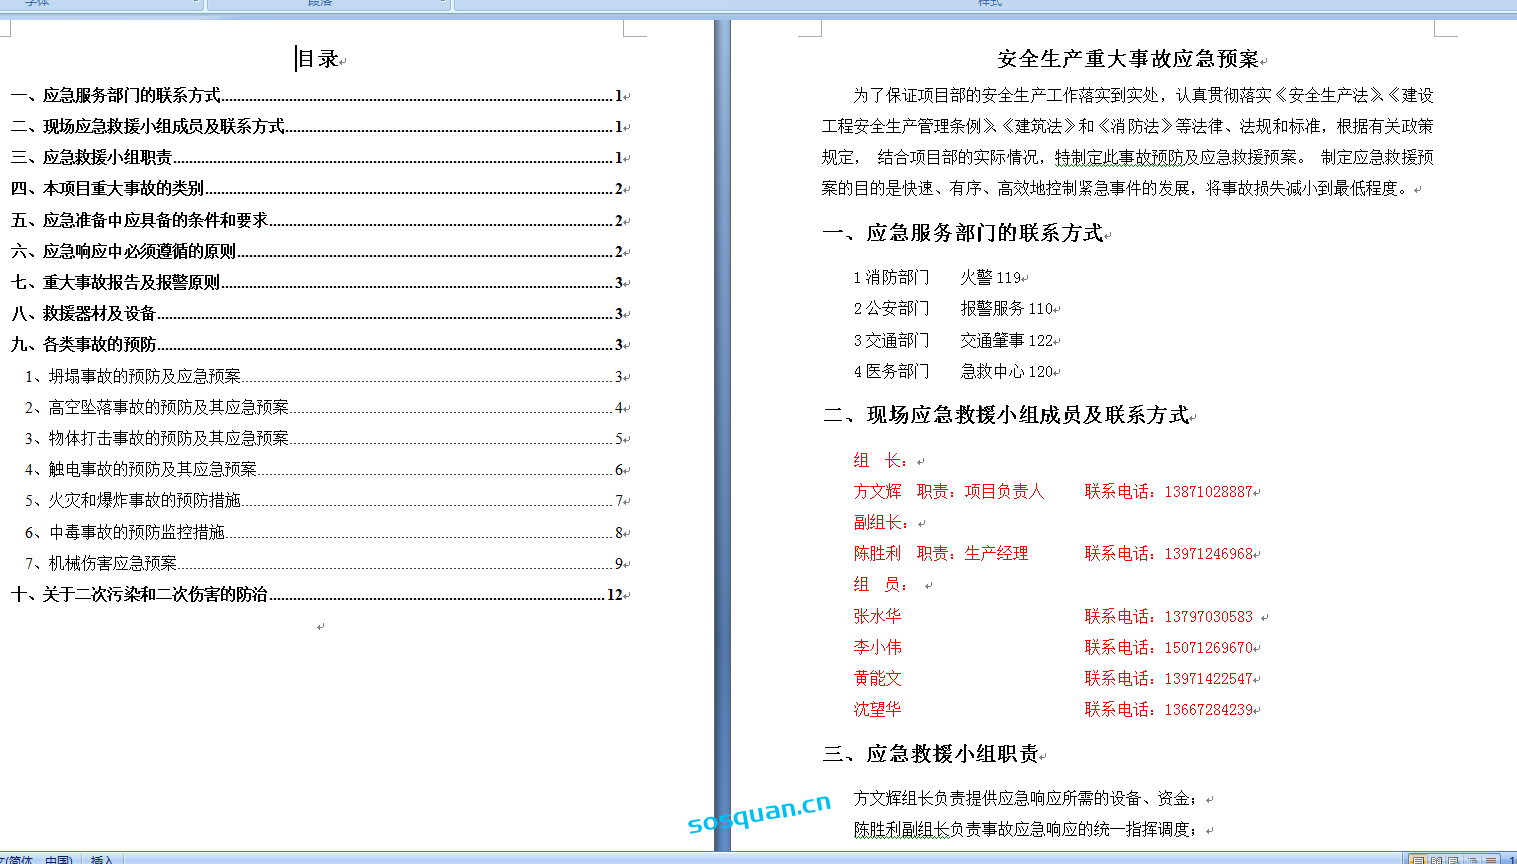1517x864 pixels.
Task: Click phone number 13871028887 for 方文辉
Action: click(x=1208, y=492)
